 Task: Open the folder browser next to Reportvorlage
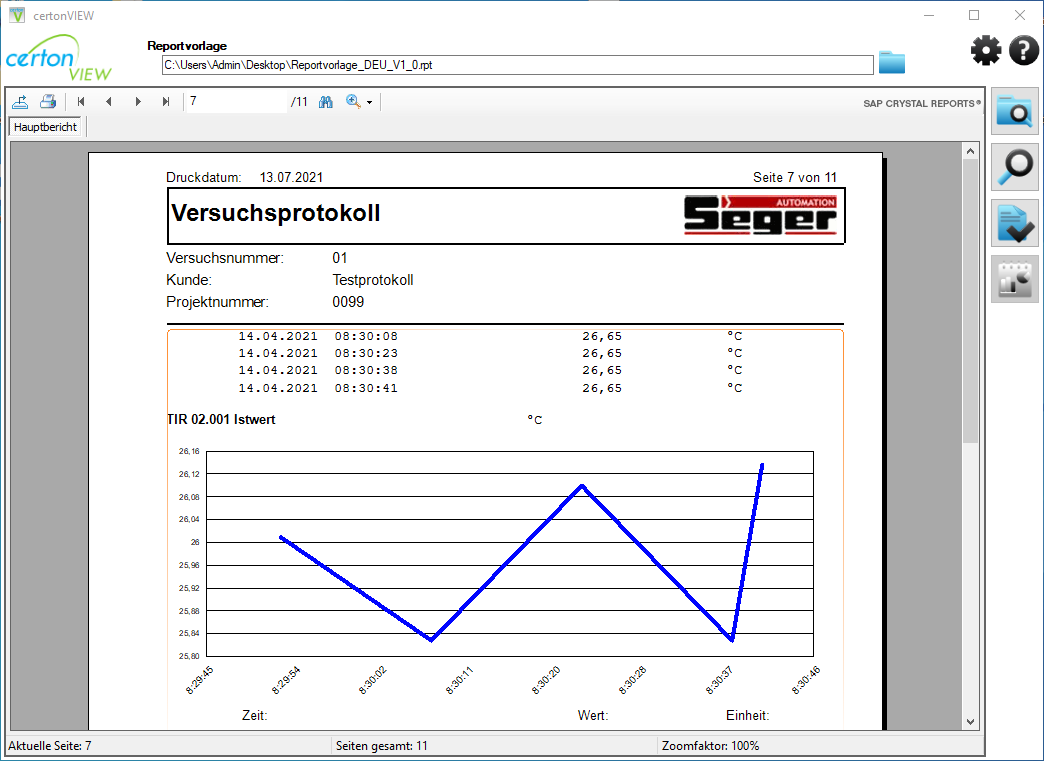click(x=891, y=62)
